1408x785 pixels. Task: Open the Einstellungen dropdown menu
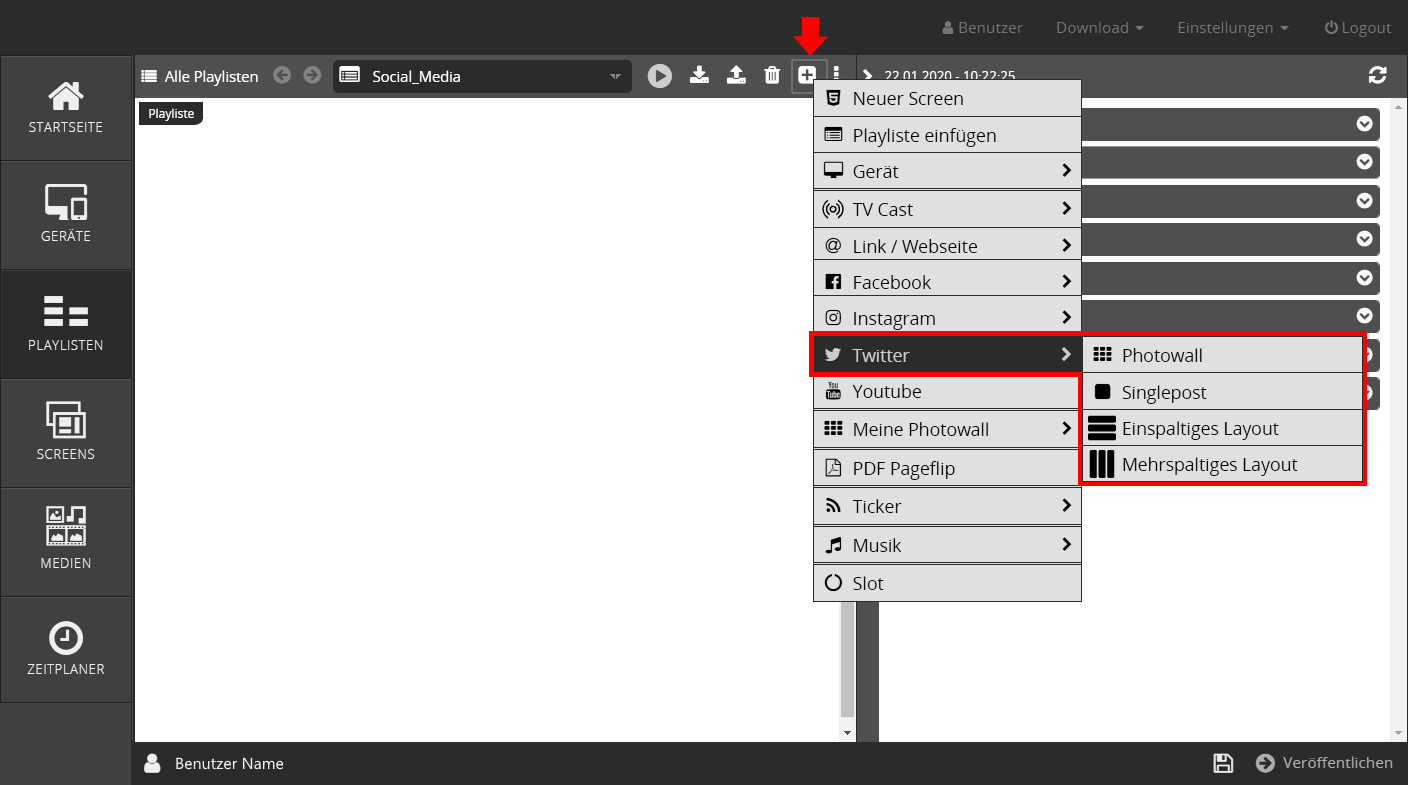tap(1233, 28)
